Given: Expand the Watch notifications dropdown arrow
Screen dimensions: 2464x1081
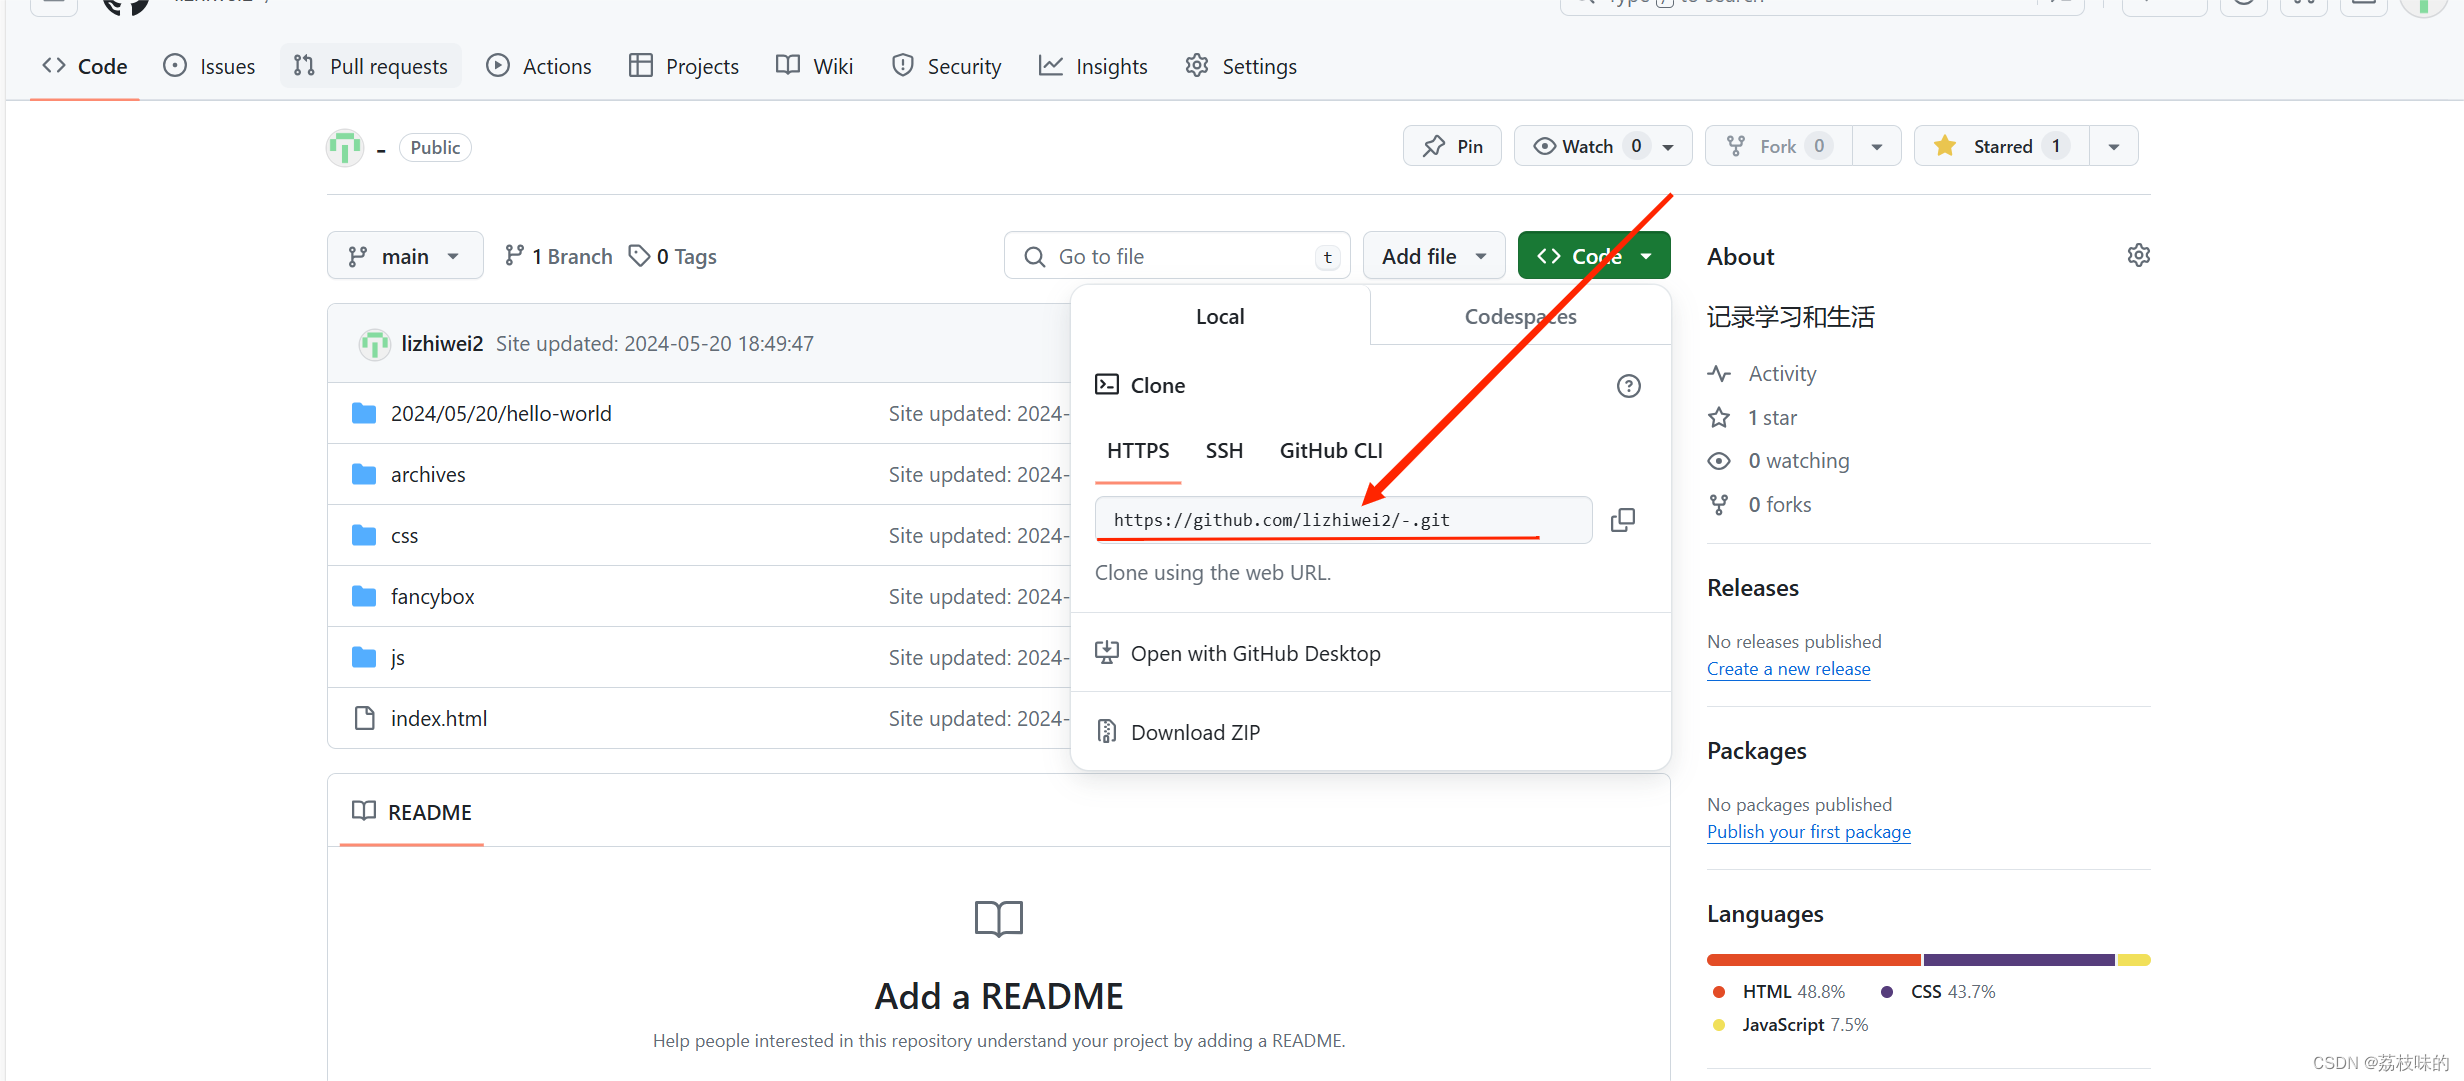Looking at the screenshot, I should 1669,146.
